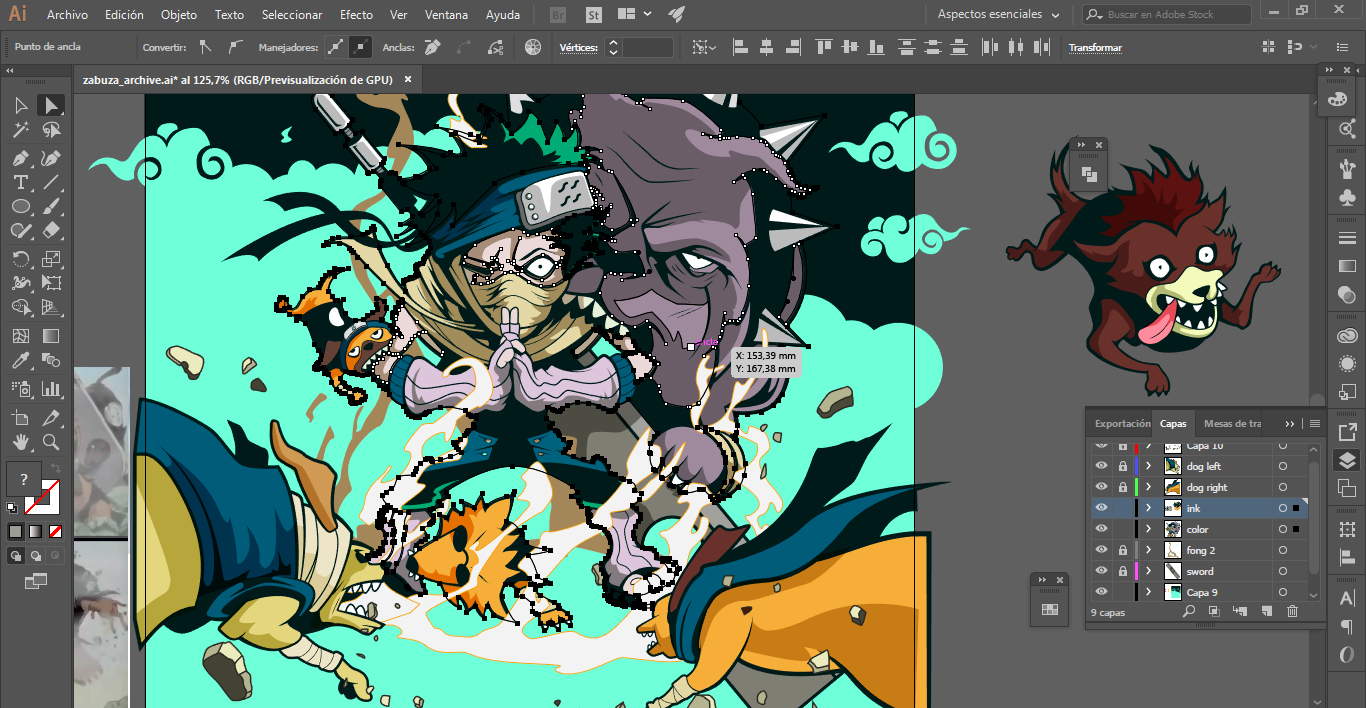Expand the sword layer

coord(1149,571)
